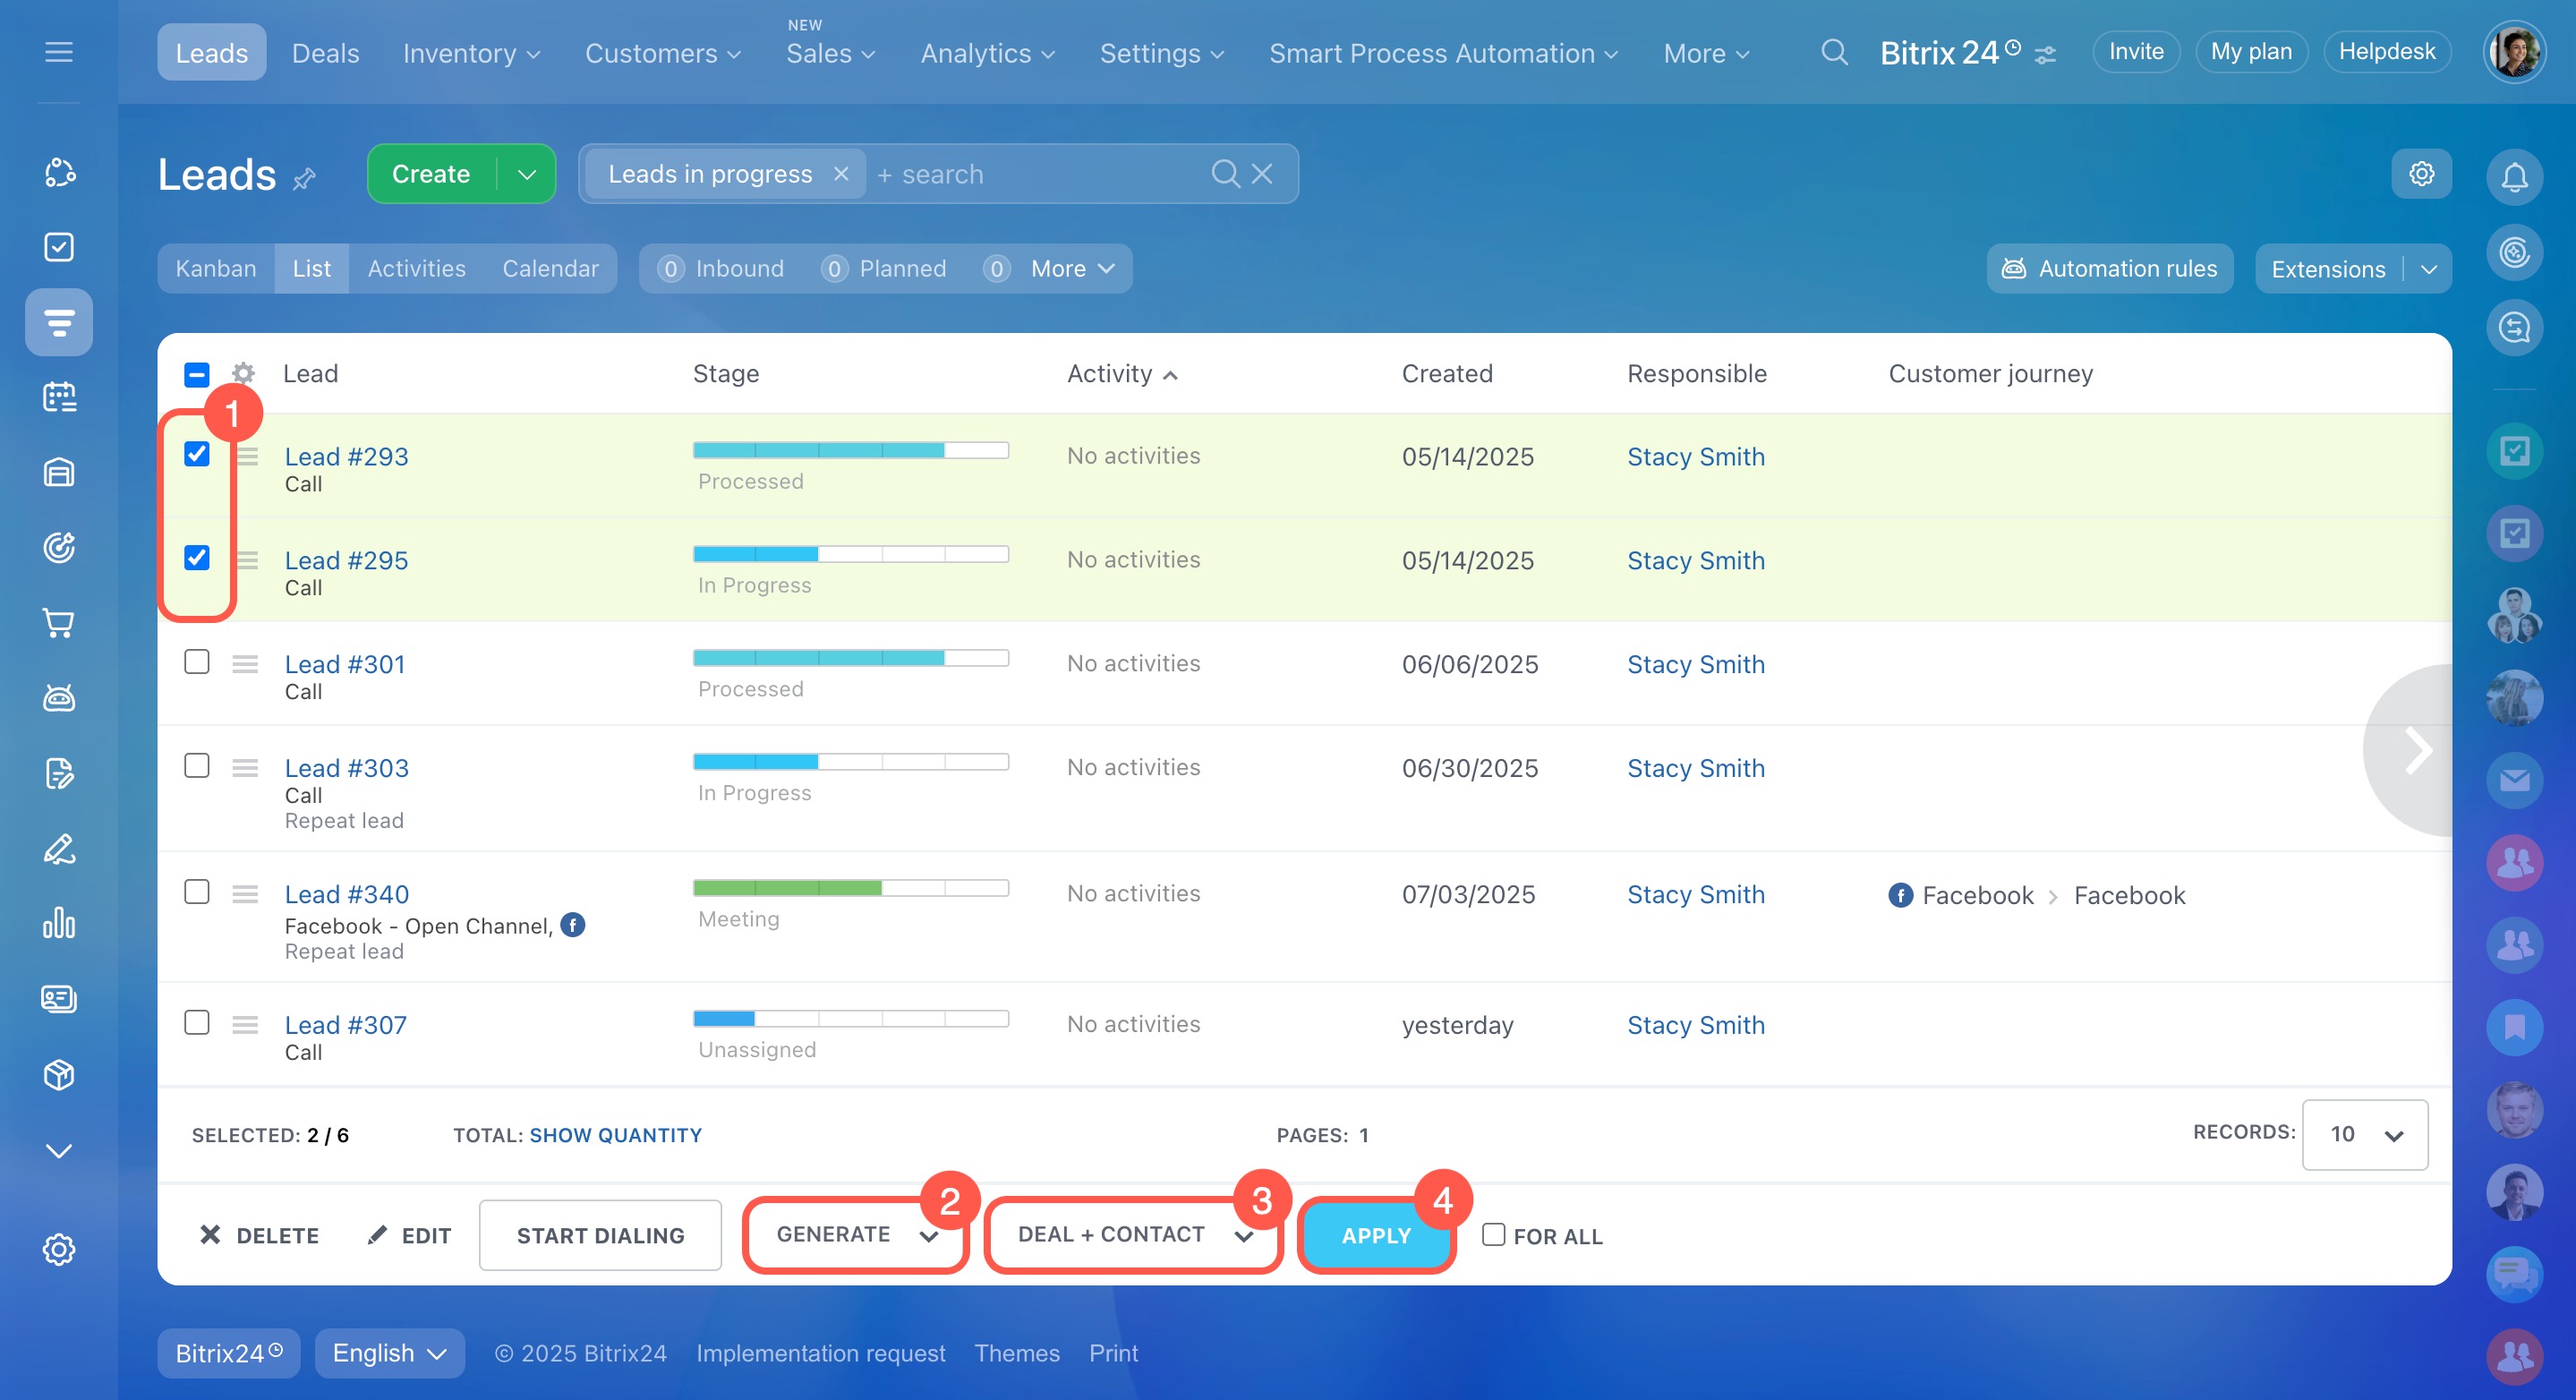2576x1400 pixels.
Task: Open the records per page dropdown
Action: (x=2363, y=1134)
